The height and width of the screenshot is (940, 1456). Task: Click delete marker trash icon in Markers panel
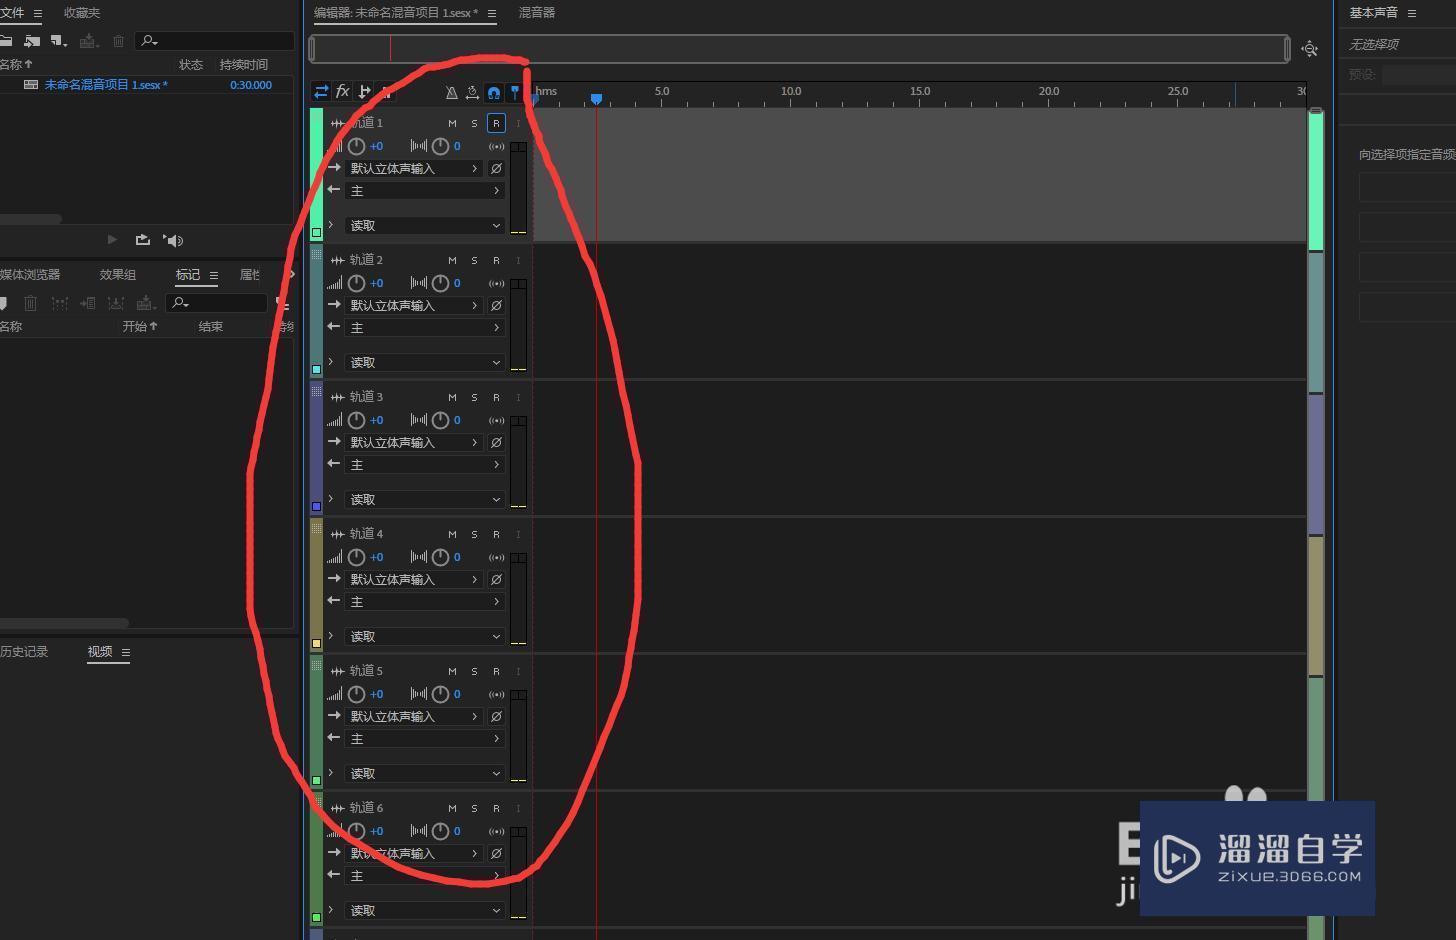tap(30, 303)
